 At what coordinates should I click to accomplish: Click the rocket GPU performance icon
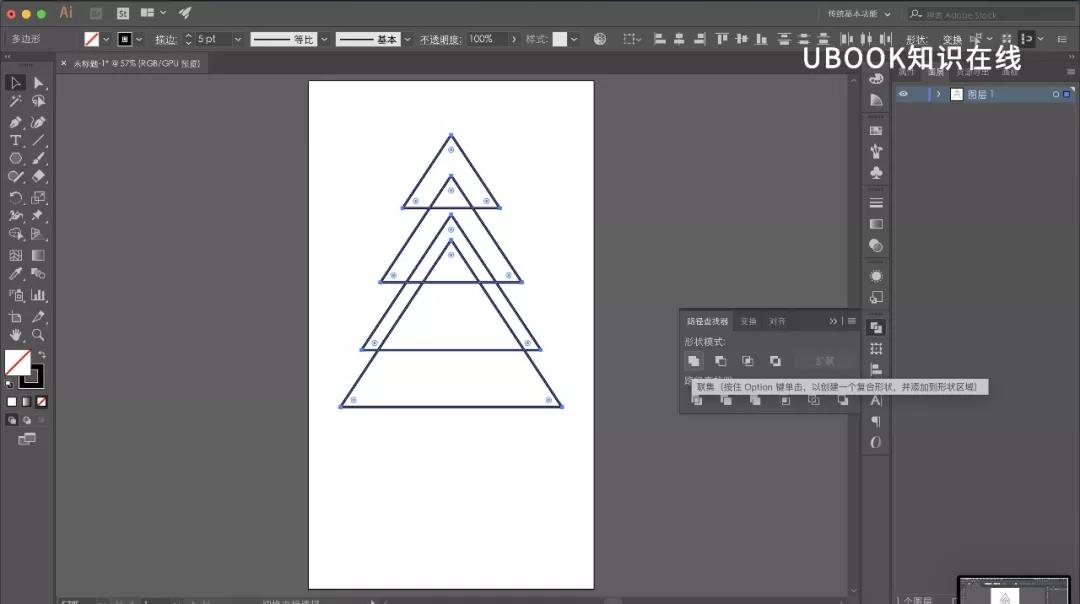185,12
